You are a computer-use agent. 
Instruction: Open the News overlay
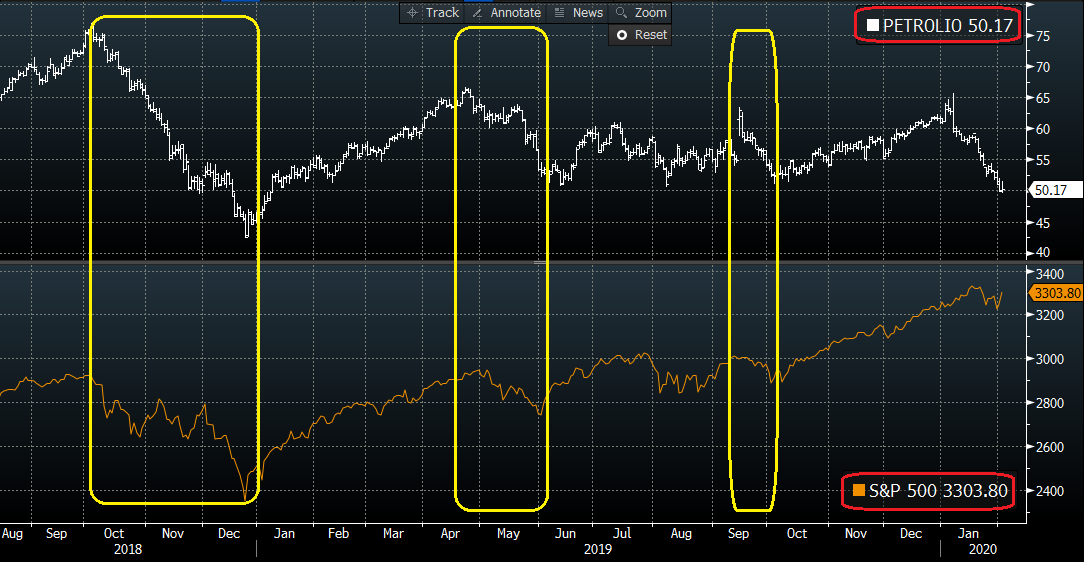click(x=578, y=13)
